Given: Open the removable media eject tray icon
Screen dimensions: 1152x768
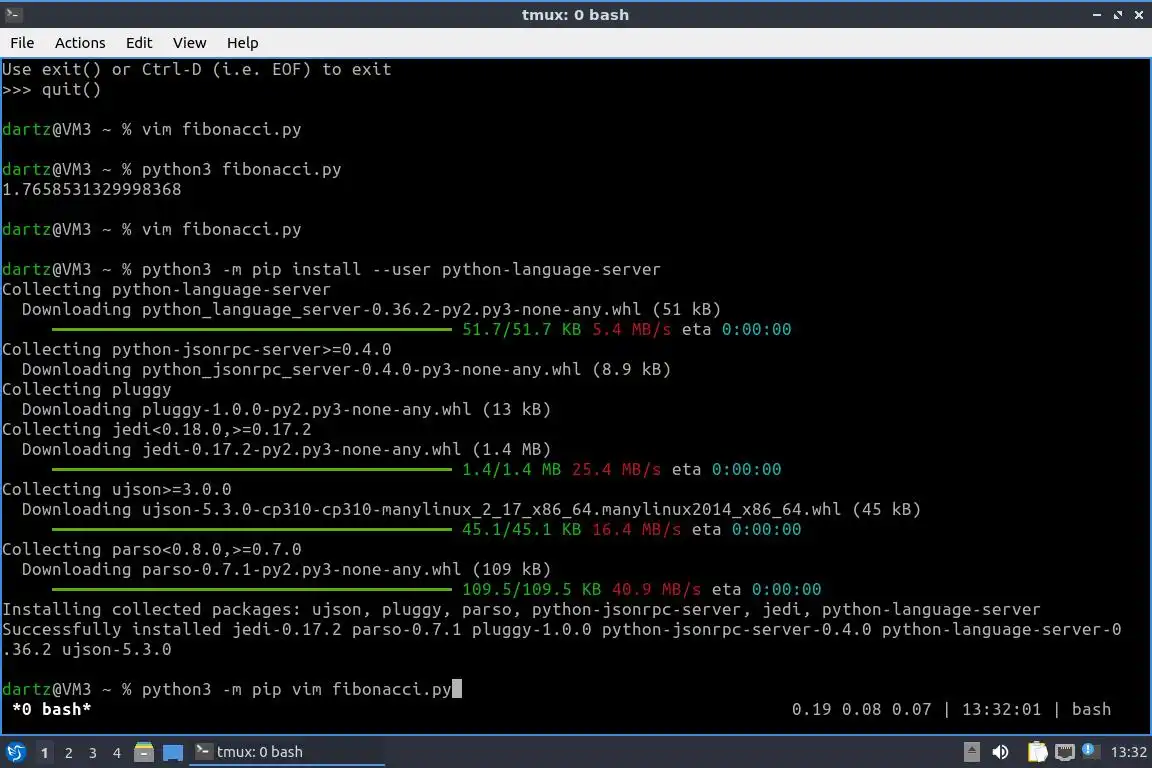Looking at the screenshot, I should 971,752.
